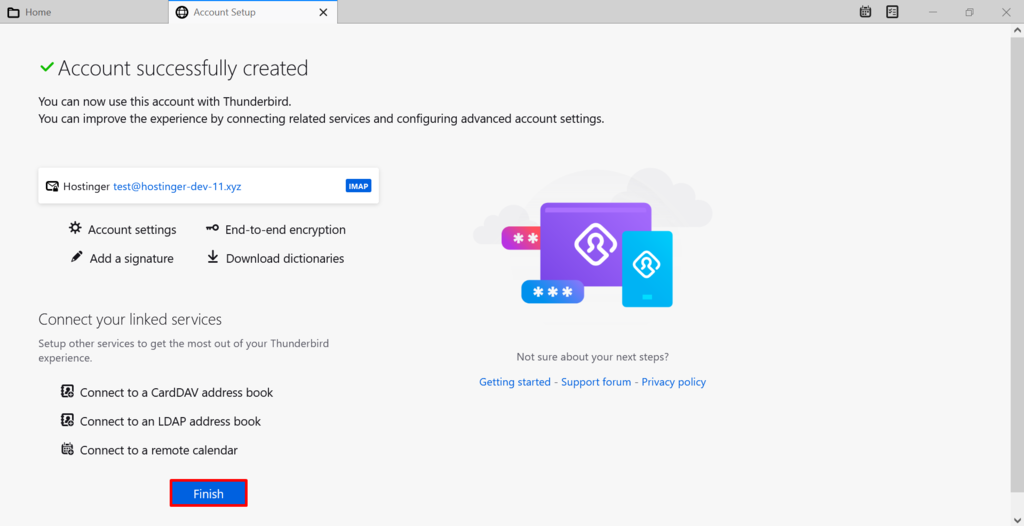Click the remote calendar icon
Screen dimensions: 1024x526
tap(67, 449)
